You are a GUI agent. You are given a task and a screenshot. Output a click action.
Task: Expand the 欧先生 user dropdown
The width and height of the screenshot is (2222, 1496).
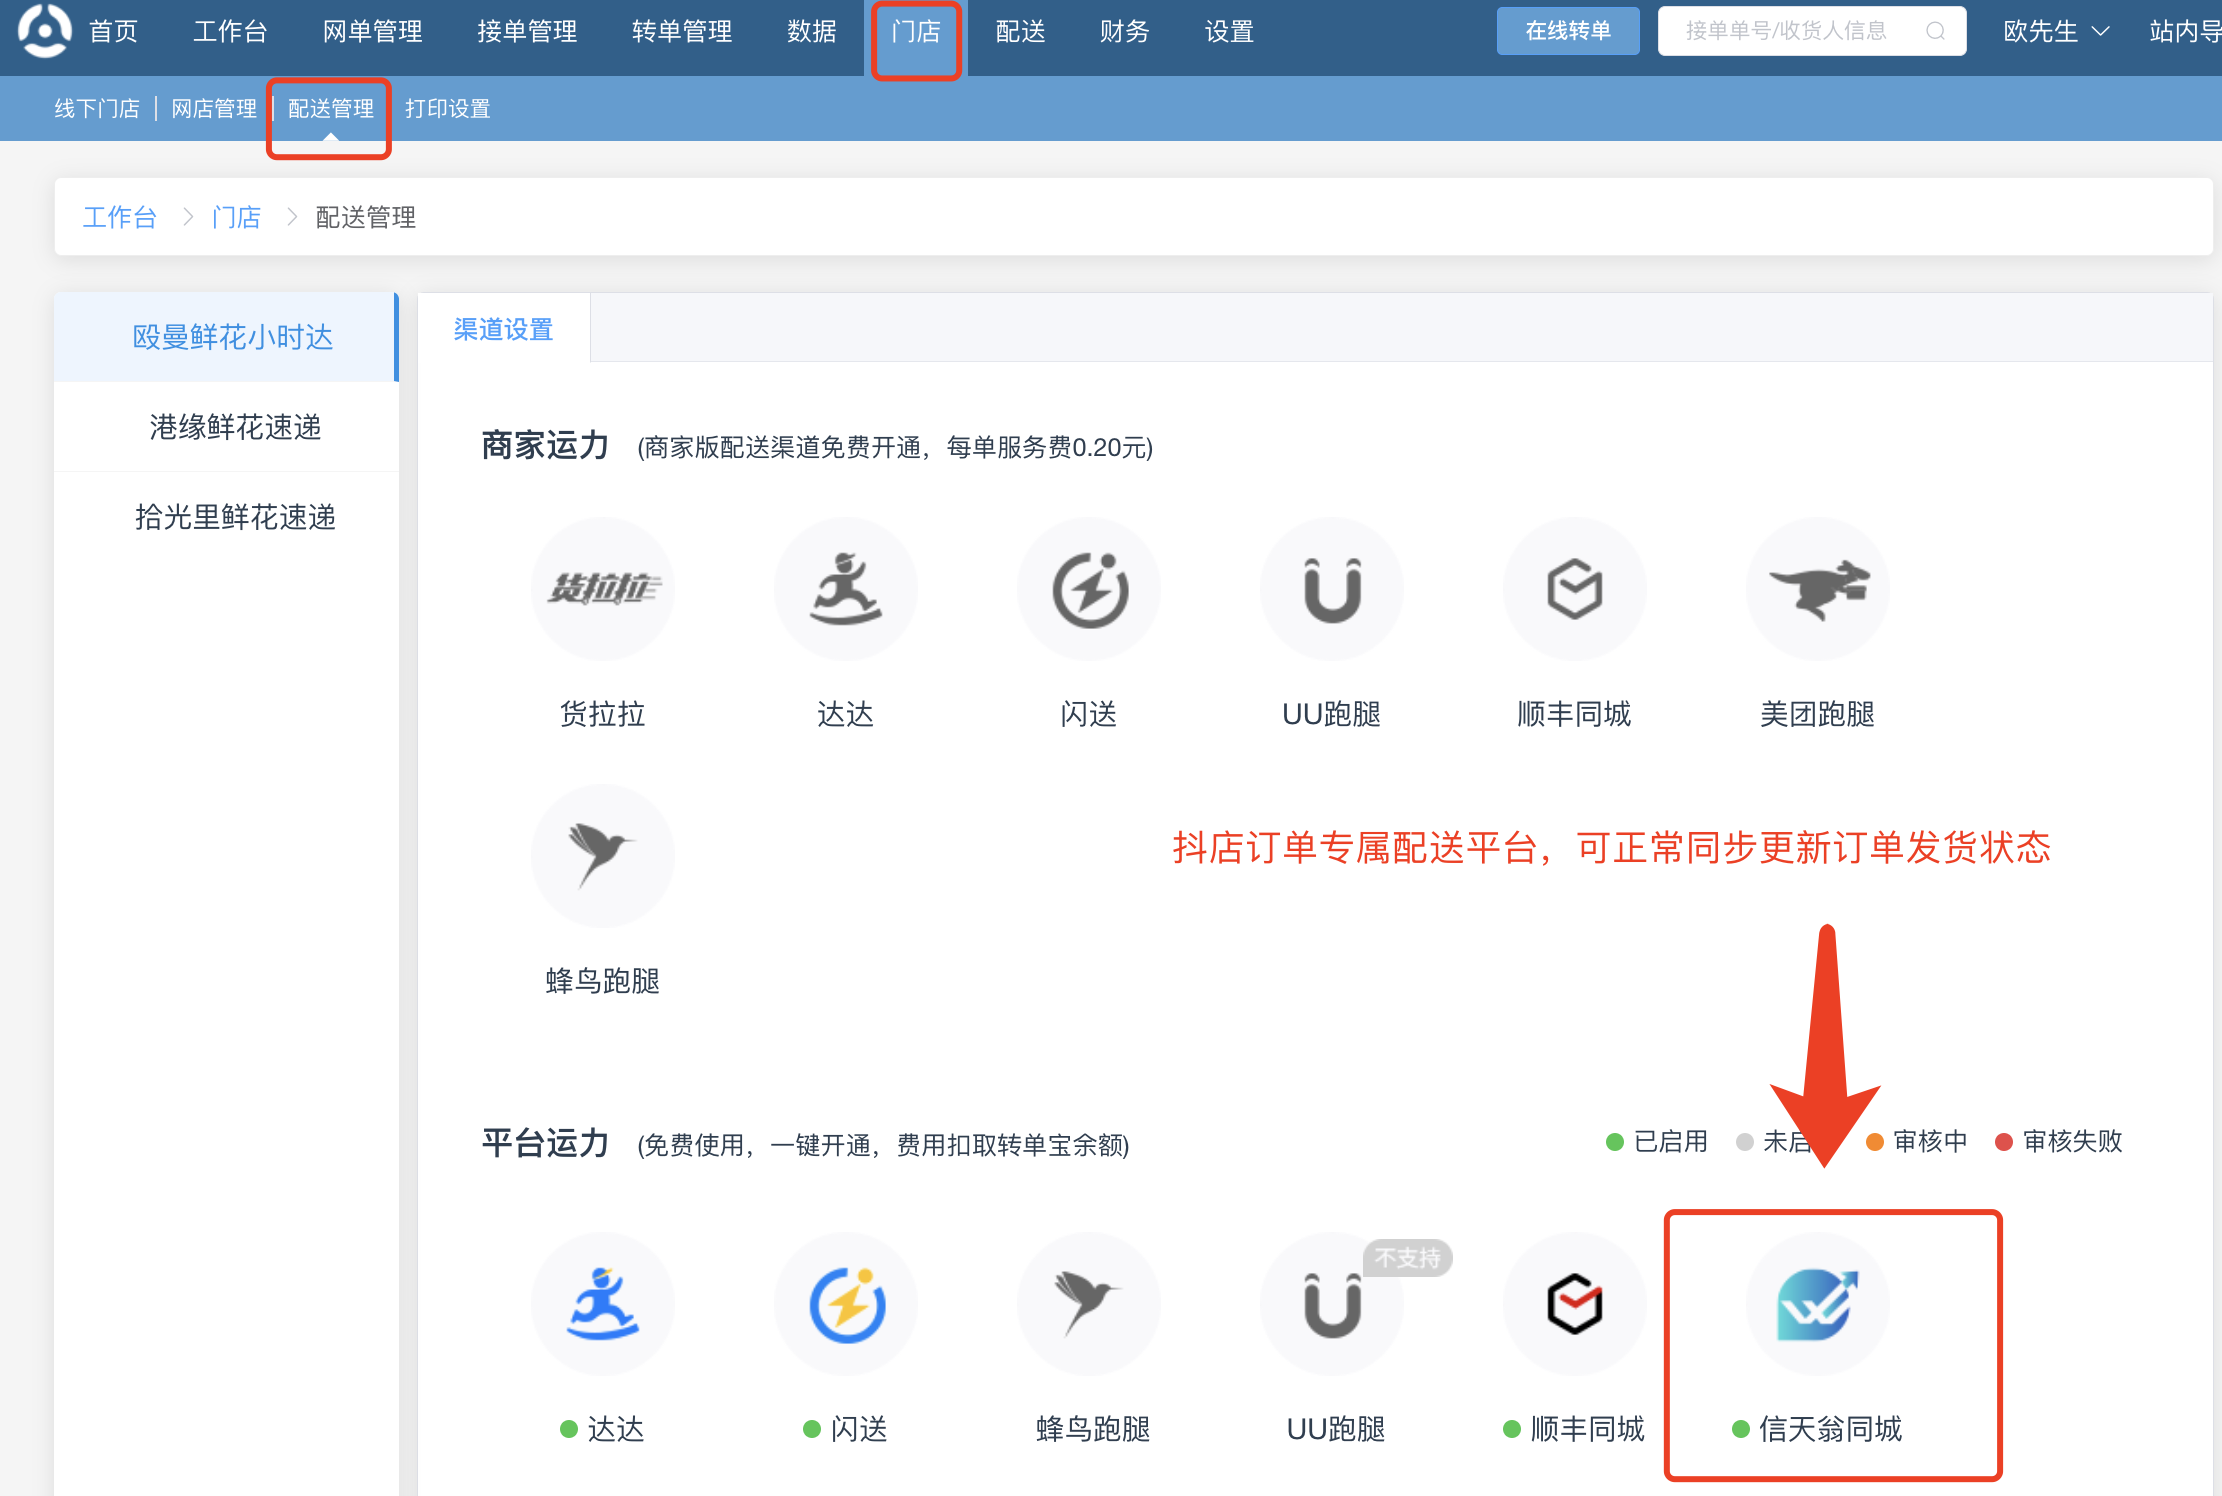(x=2056, y=31)
